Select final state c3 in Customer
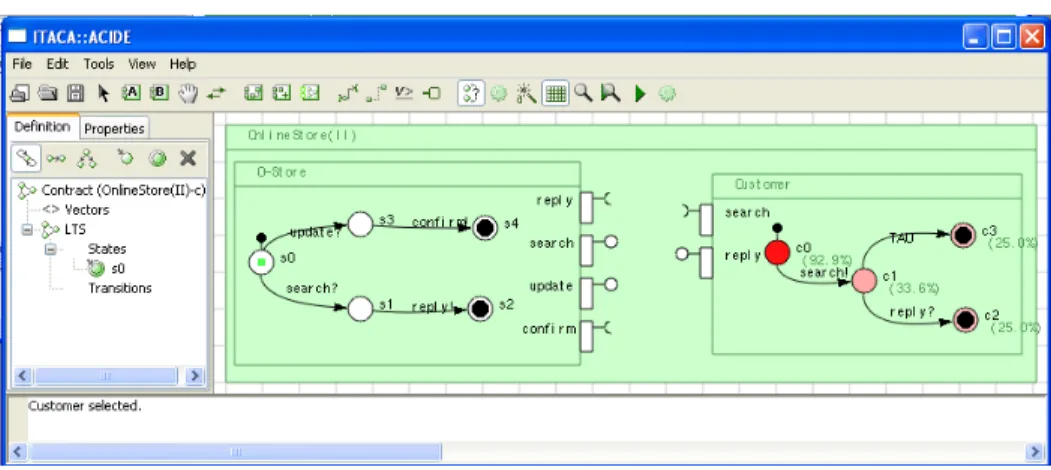1051x470 pixels. click(963, 235)
